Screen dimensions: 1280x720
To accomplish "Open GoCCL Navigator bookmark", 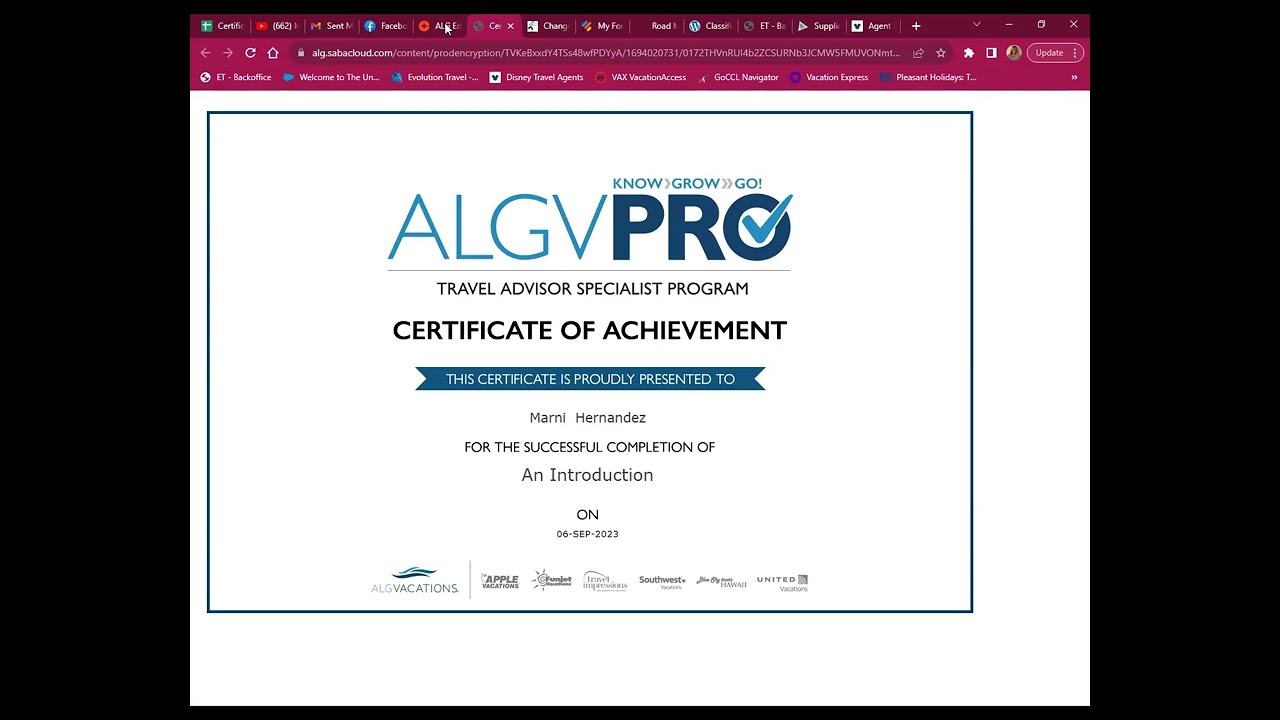I will tap(737, 77).
